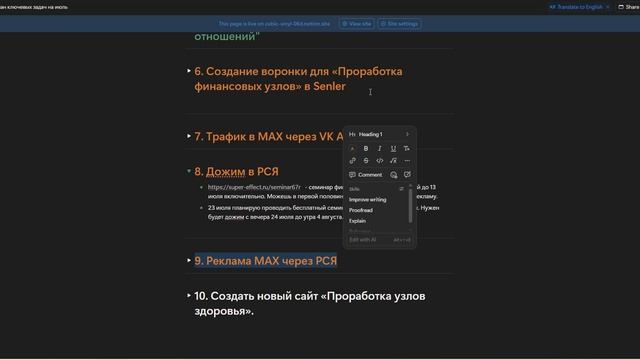Click the AI skills list scrollbar
640x360 pixels.
point(410,205)
